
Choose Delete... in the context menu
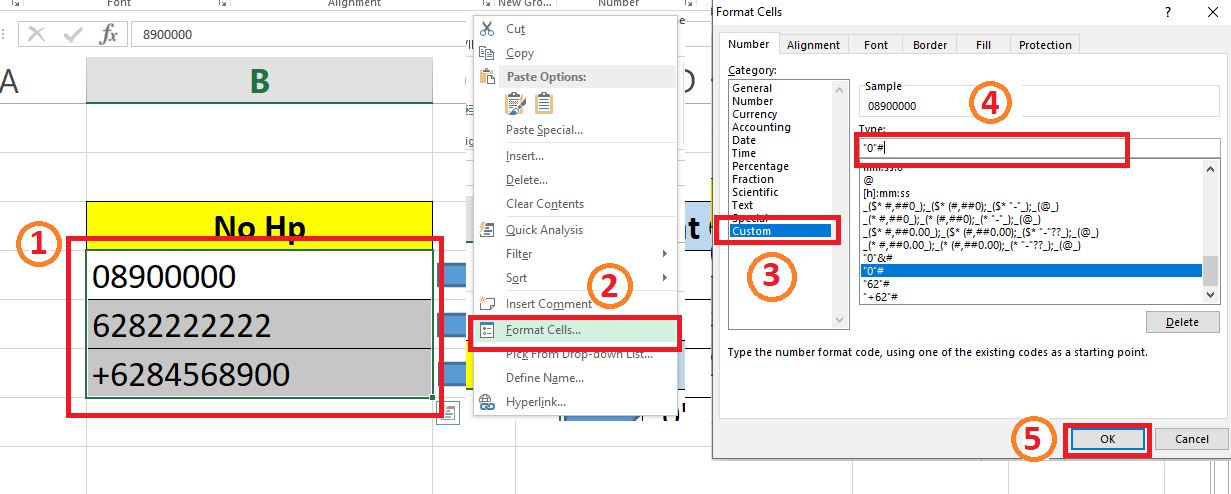[527, 180]
